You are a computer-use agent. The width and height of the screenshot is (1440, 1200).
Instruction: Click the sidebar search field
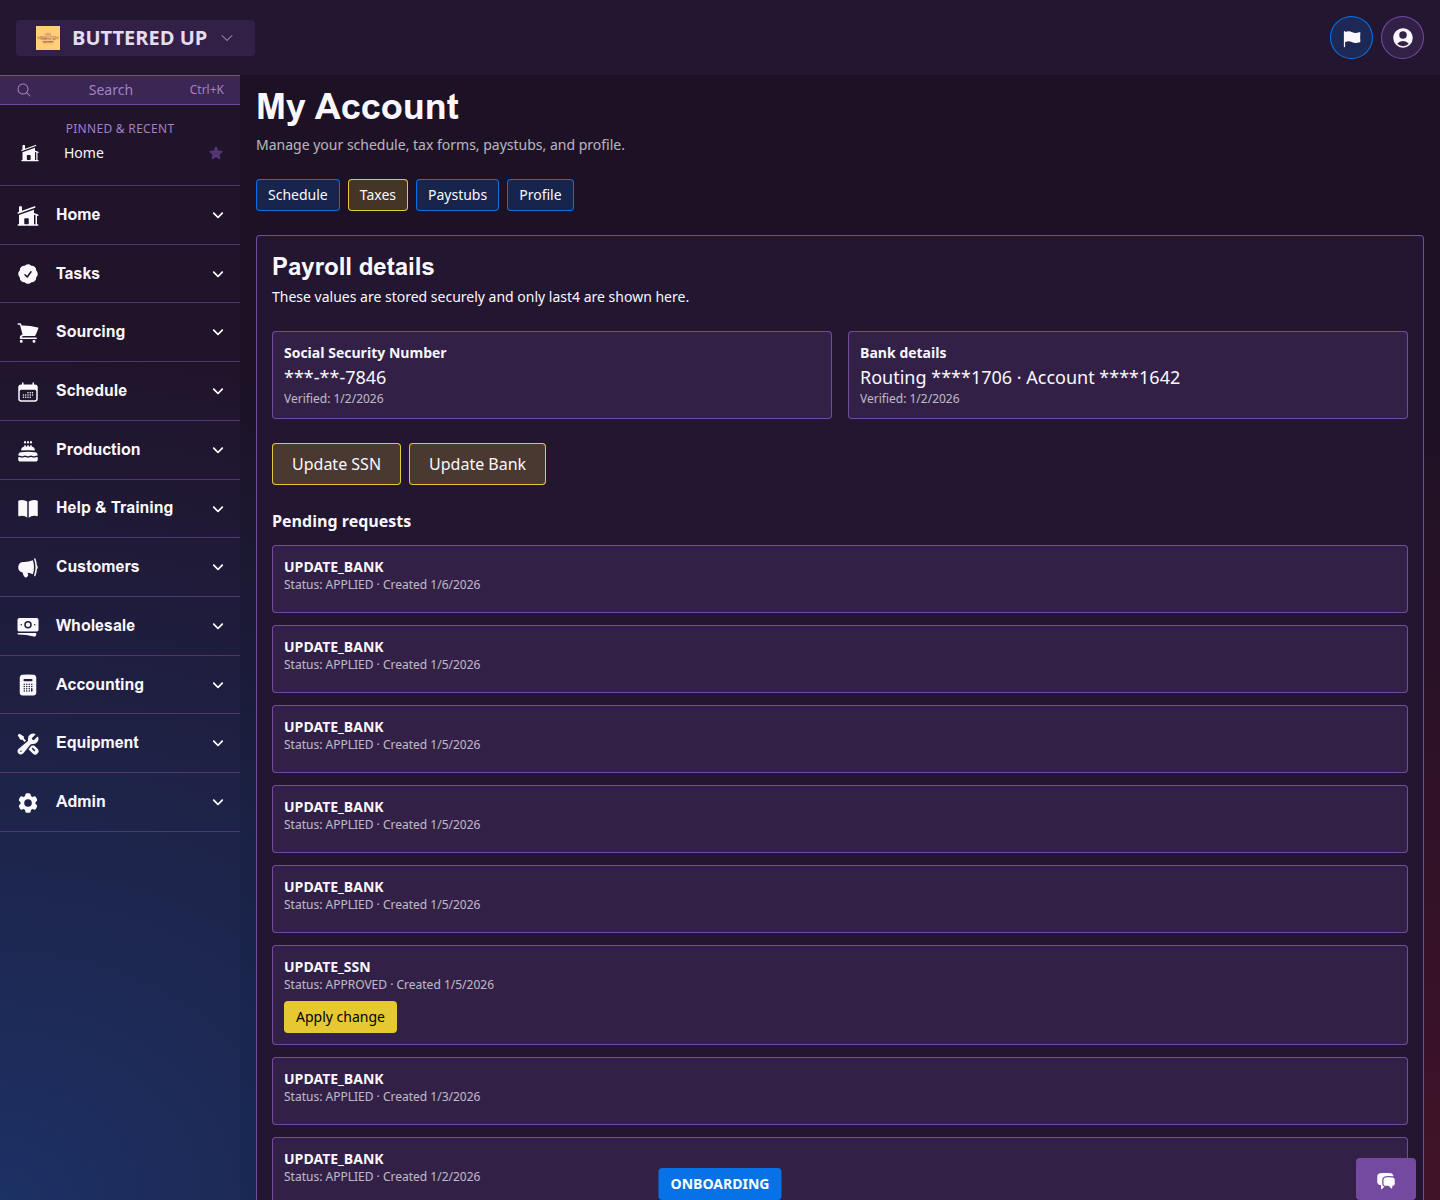pos(110,89)
